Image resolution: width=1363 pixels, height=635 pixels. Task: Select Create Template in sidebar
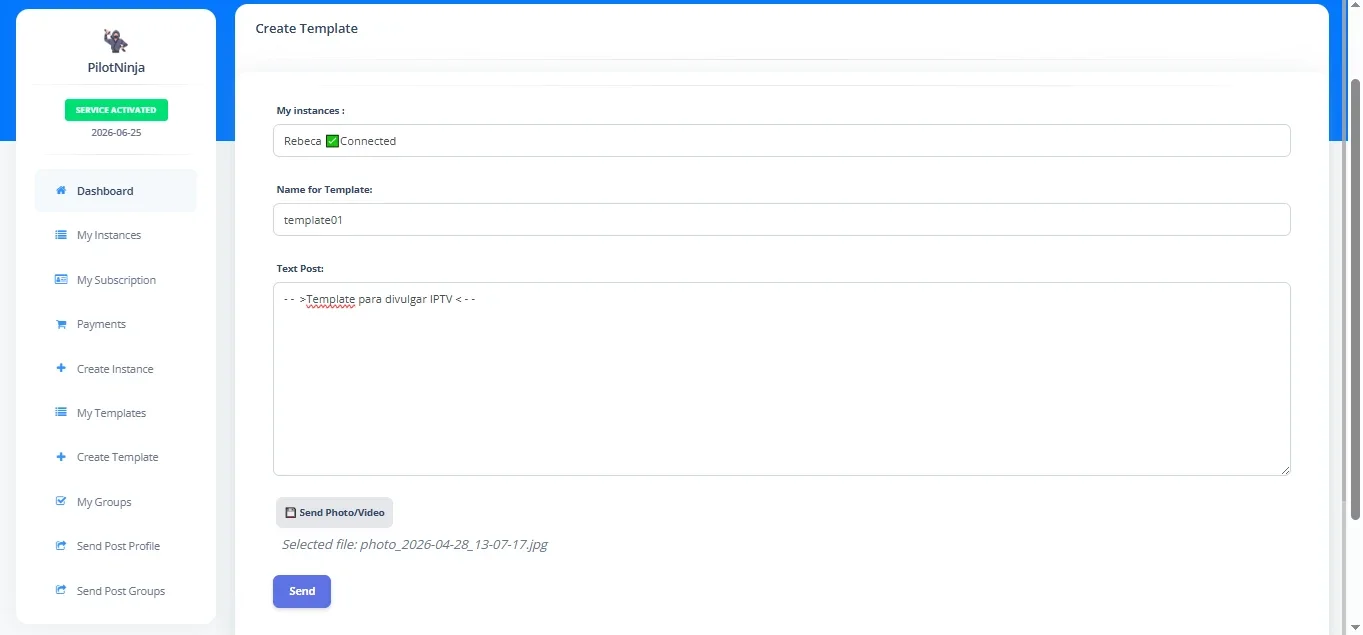point(116,457)
